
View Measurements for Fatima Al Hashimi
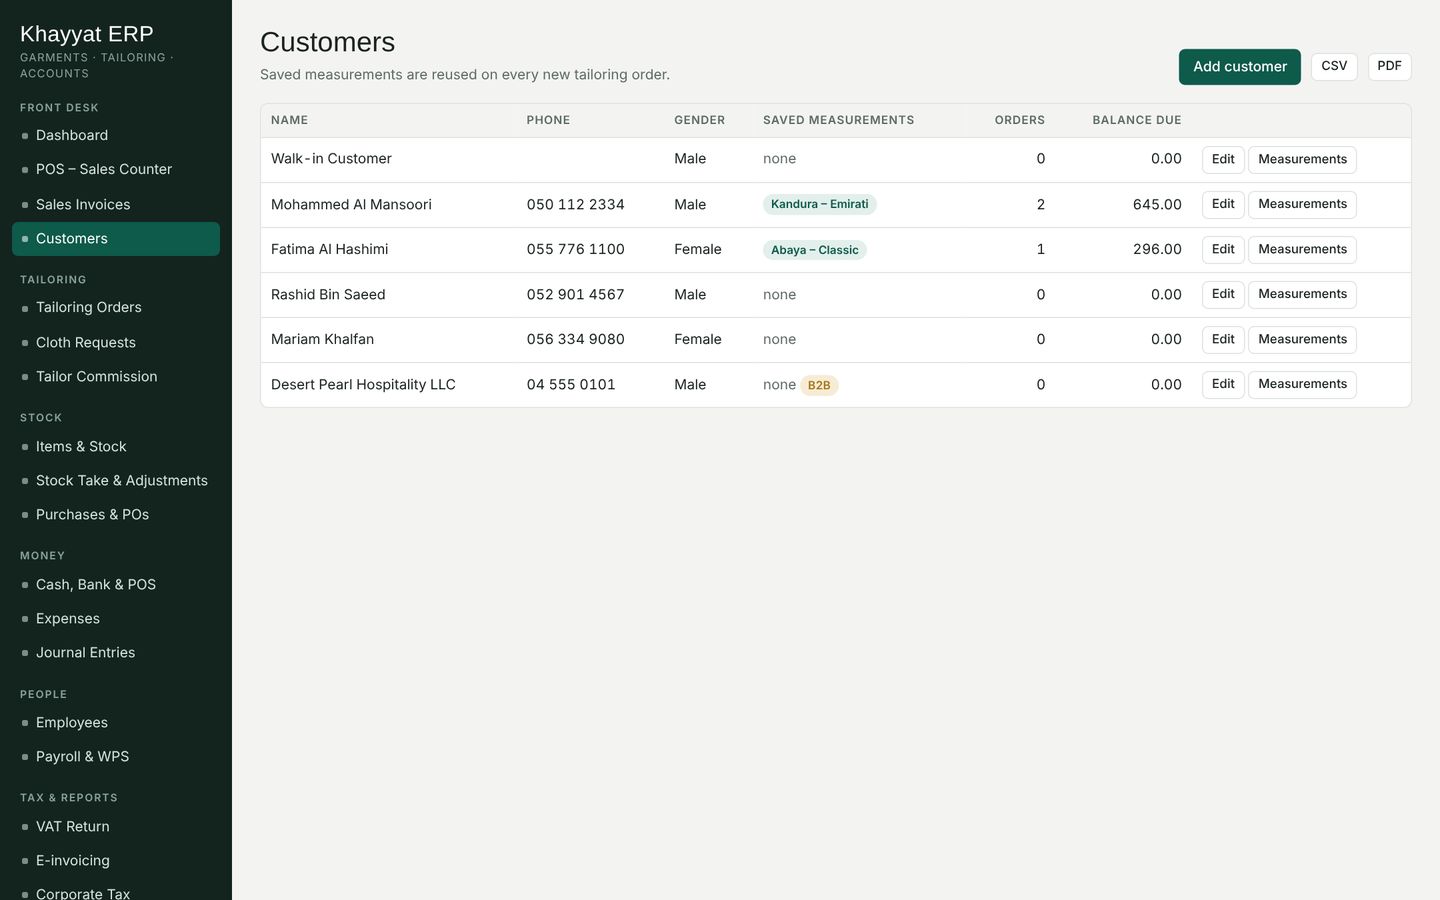click(x=1302, y=249)
